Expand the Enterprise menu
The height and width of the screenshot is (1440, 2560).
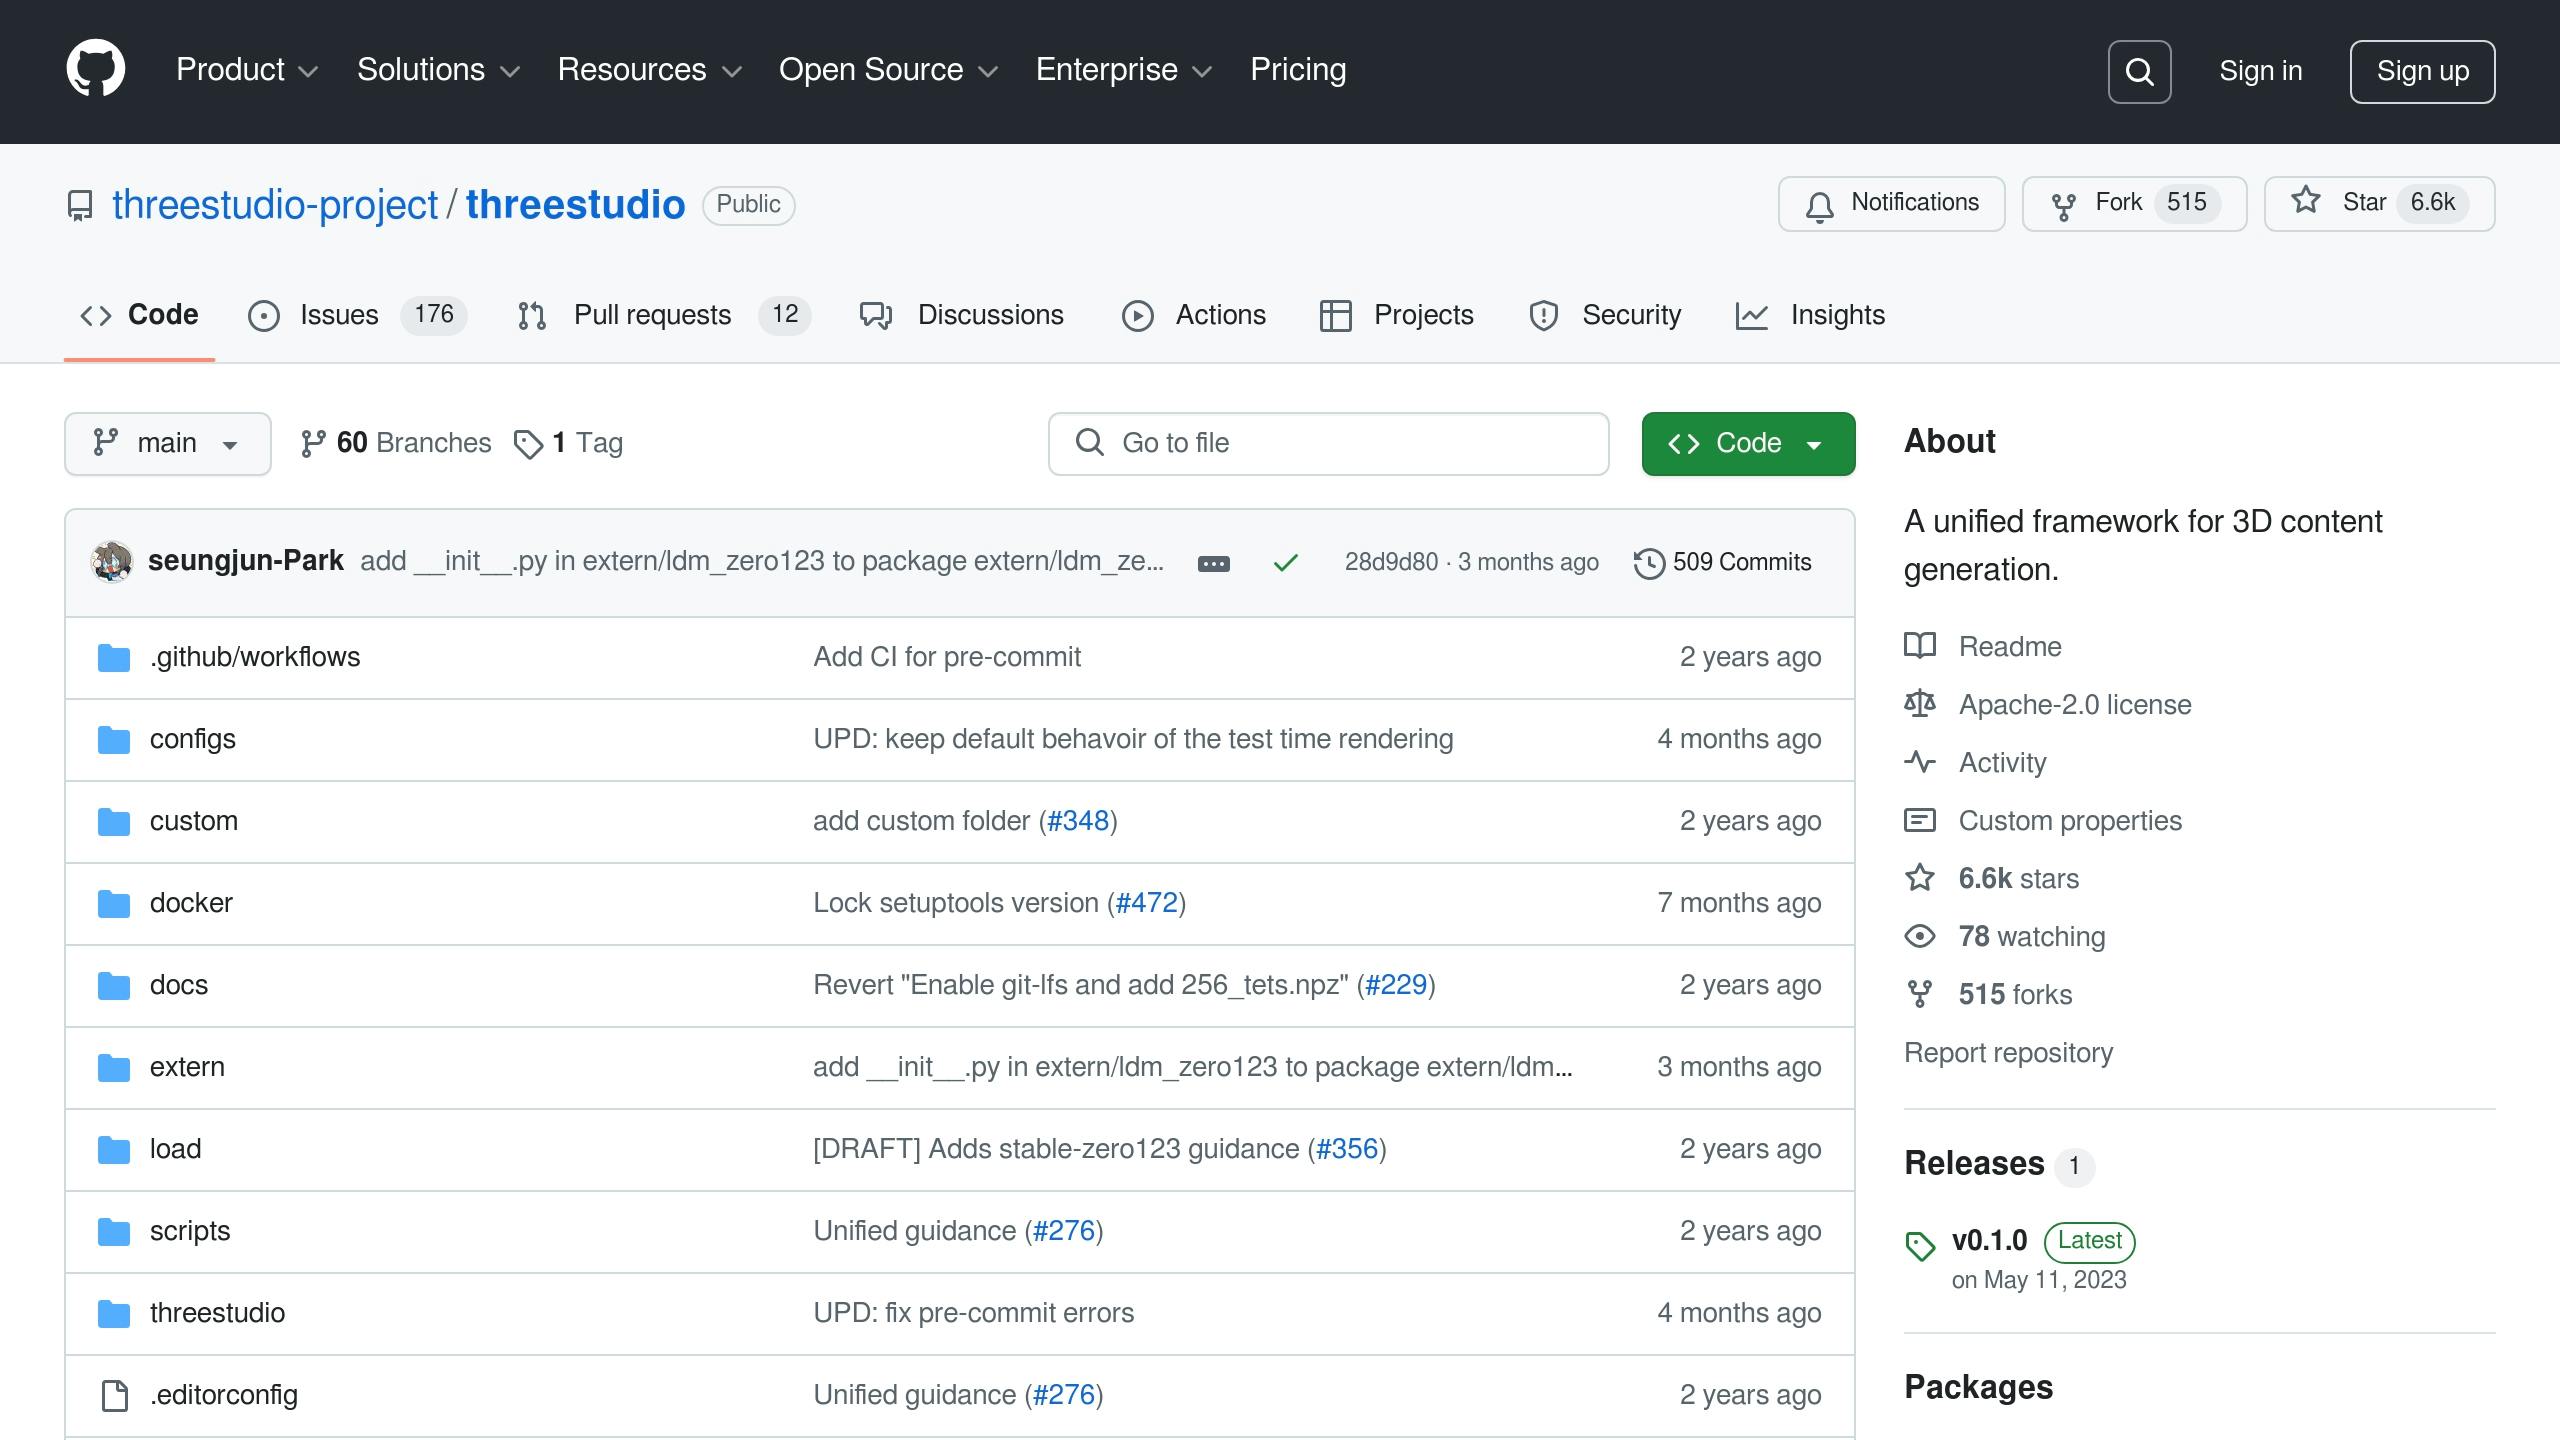(x=1125, y=70)
